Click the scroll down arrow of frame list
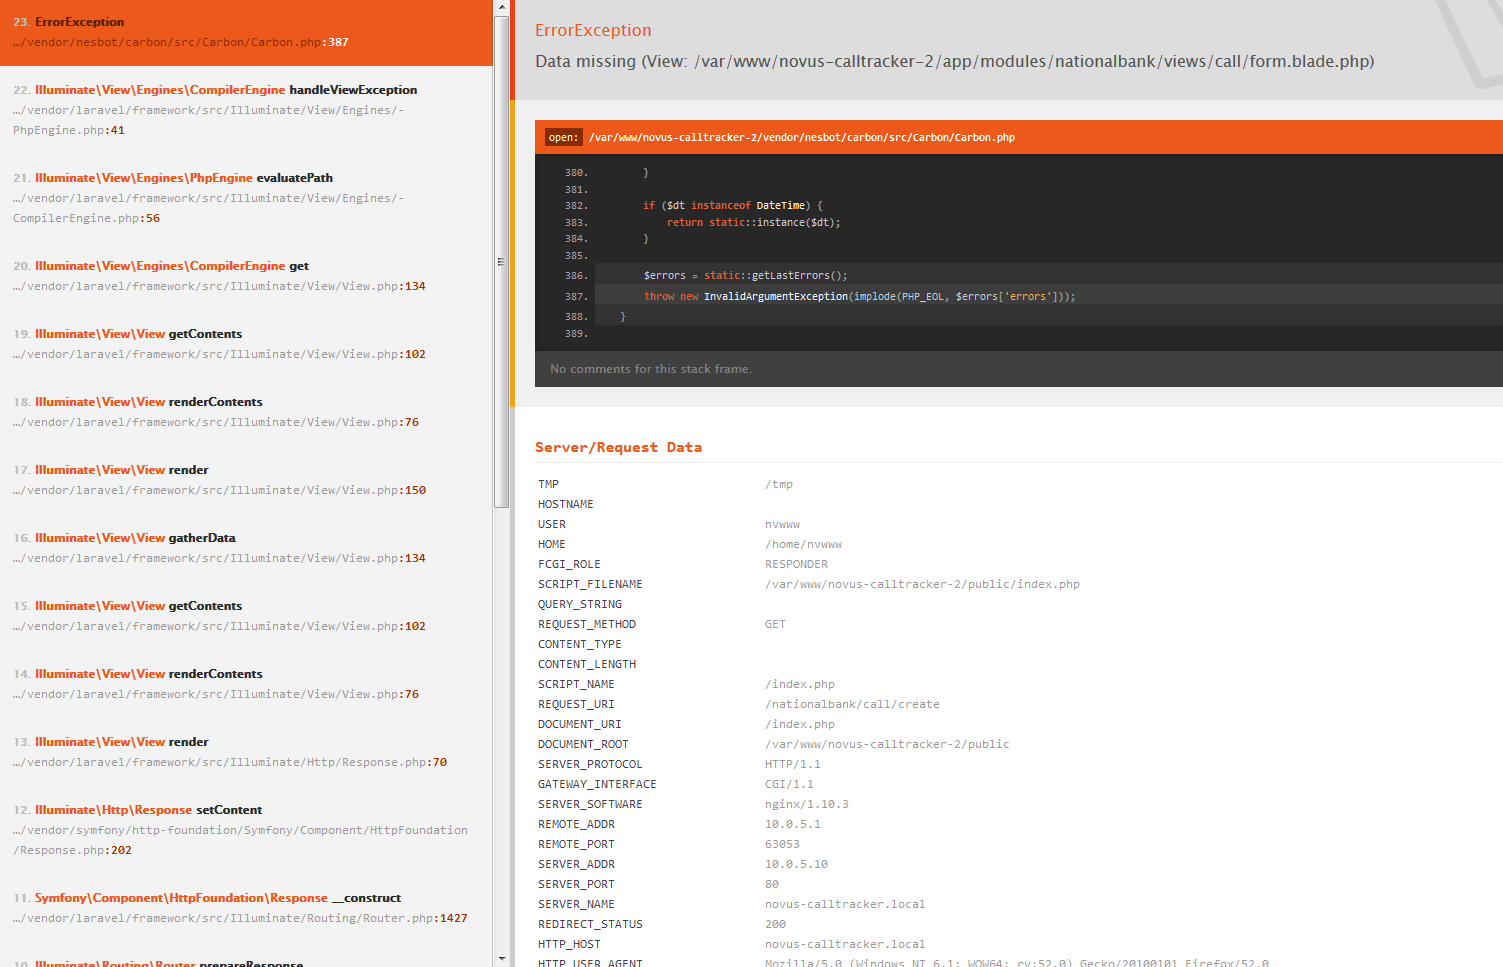 tap(501, 959)
